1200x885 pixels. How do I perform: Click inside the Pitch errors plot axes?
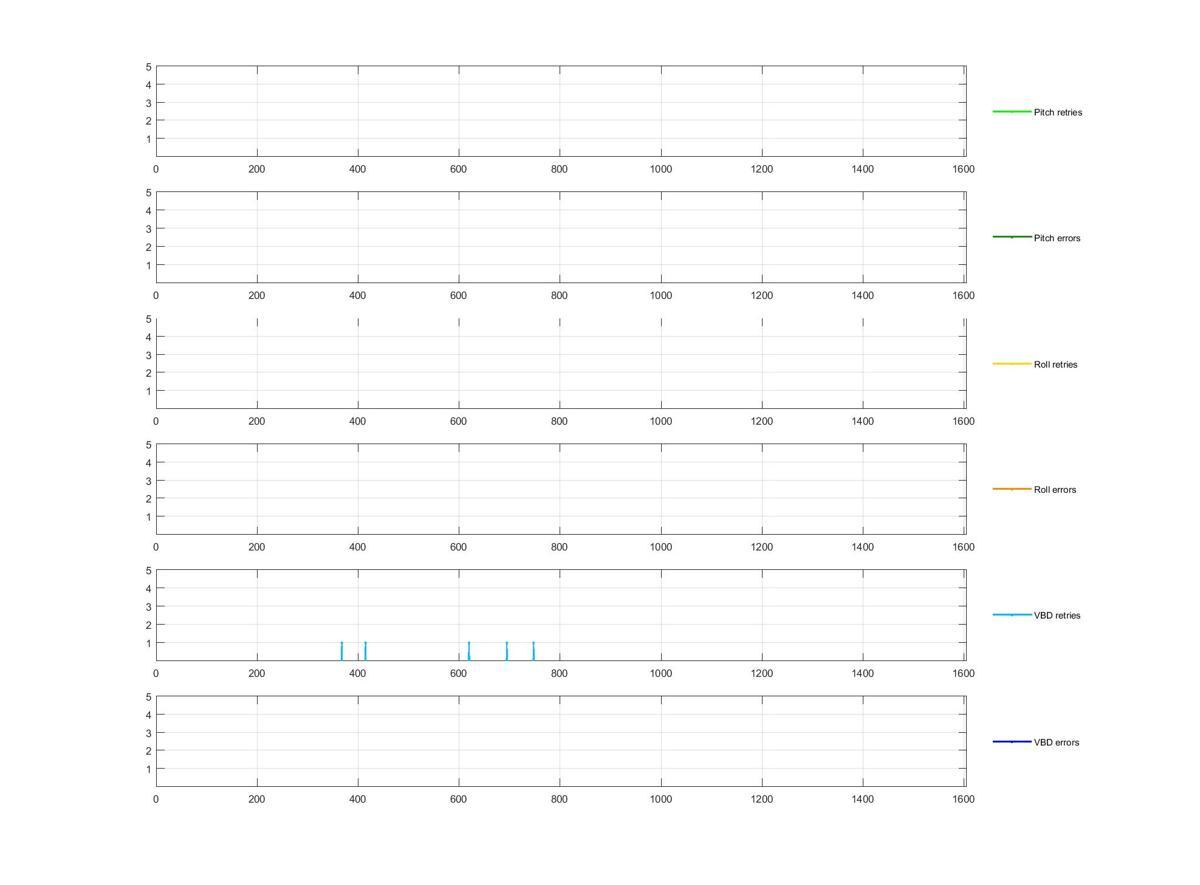coord(561,237)
